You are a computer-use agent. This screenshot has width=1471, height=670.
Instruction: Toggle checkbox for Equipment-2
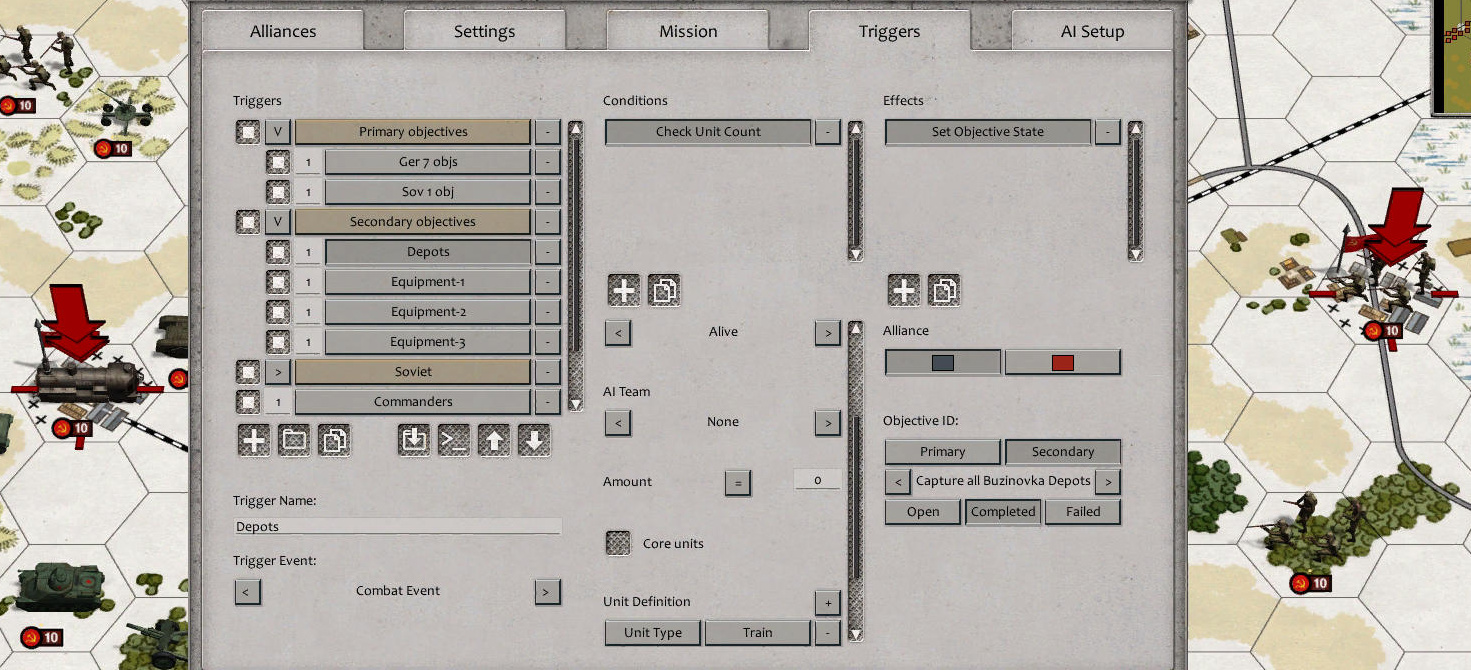278,312
